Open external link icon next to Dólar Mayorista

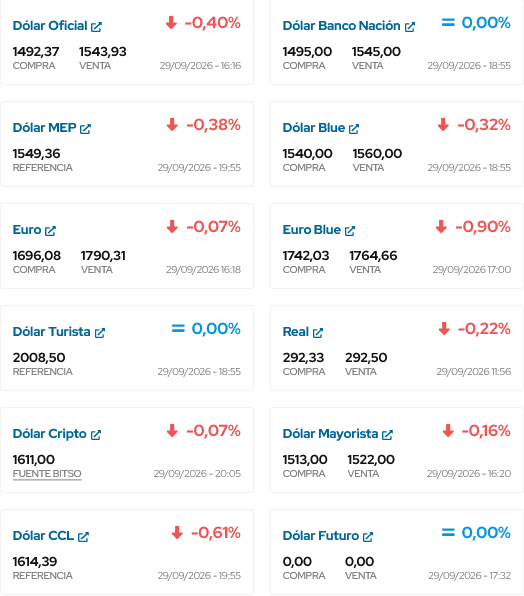(387, 434)
